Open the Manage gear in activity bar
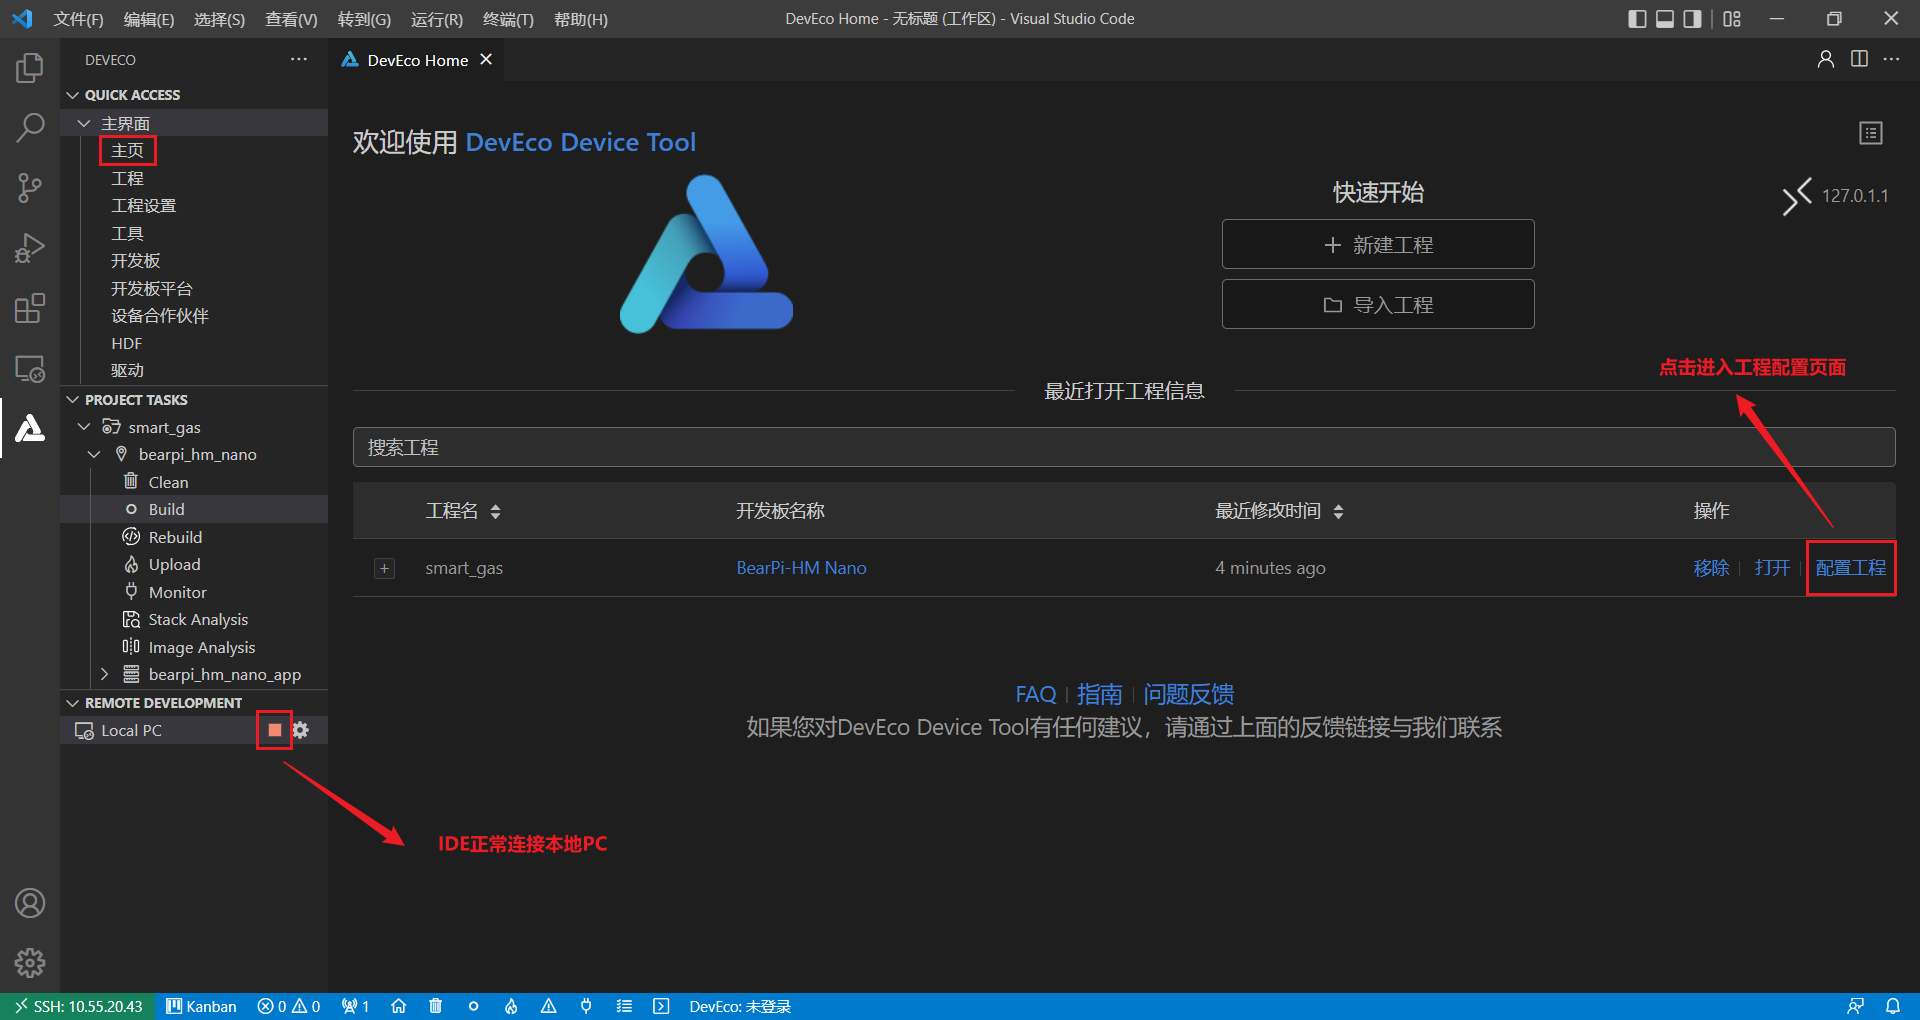 click(x=30, y=963)
